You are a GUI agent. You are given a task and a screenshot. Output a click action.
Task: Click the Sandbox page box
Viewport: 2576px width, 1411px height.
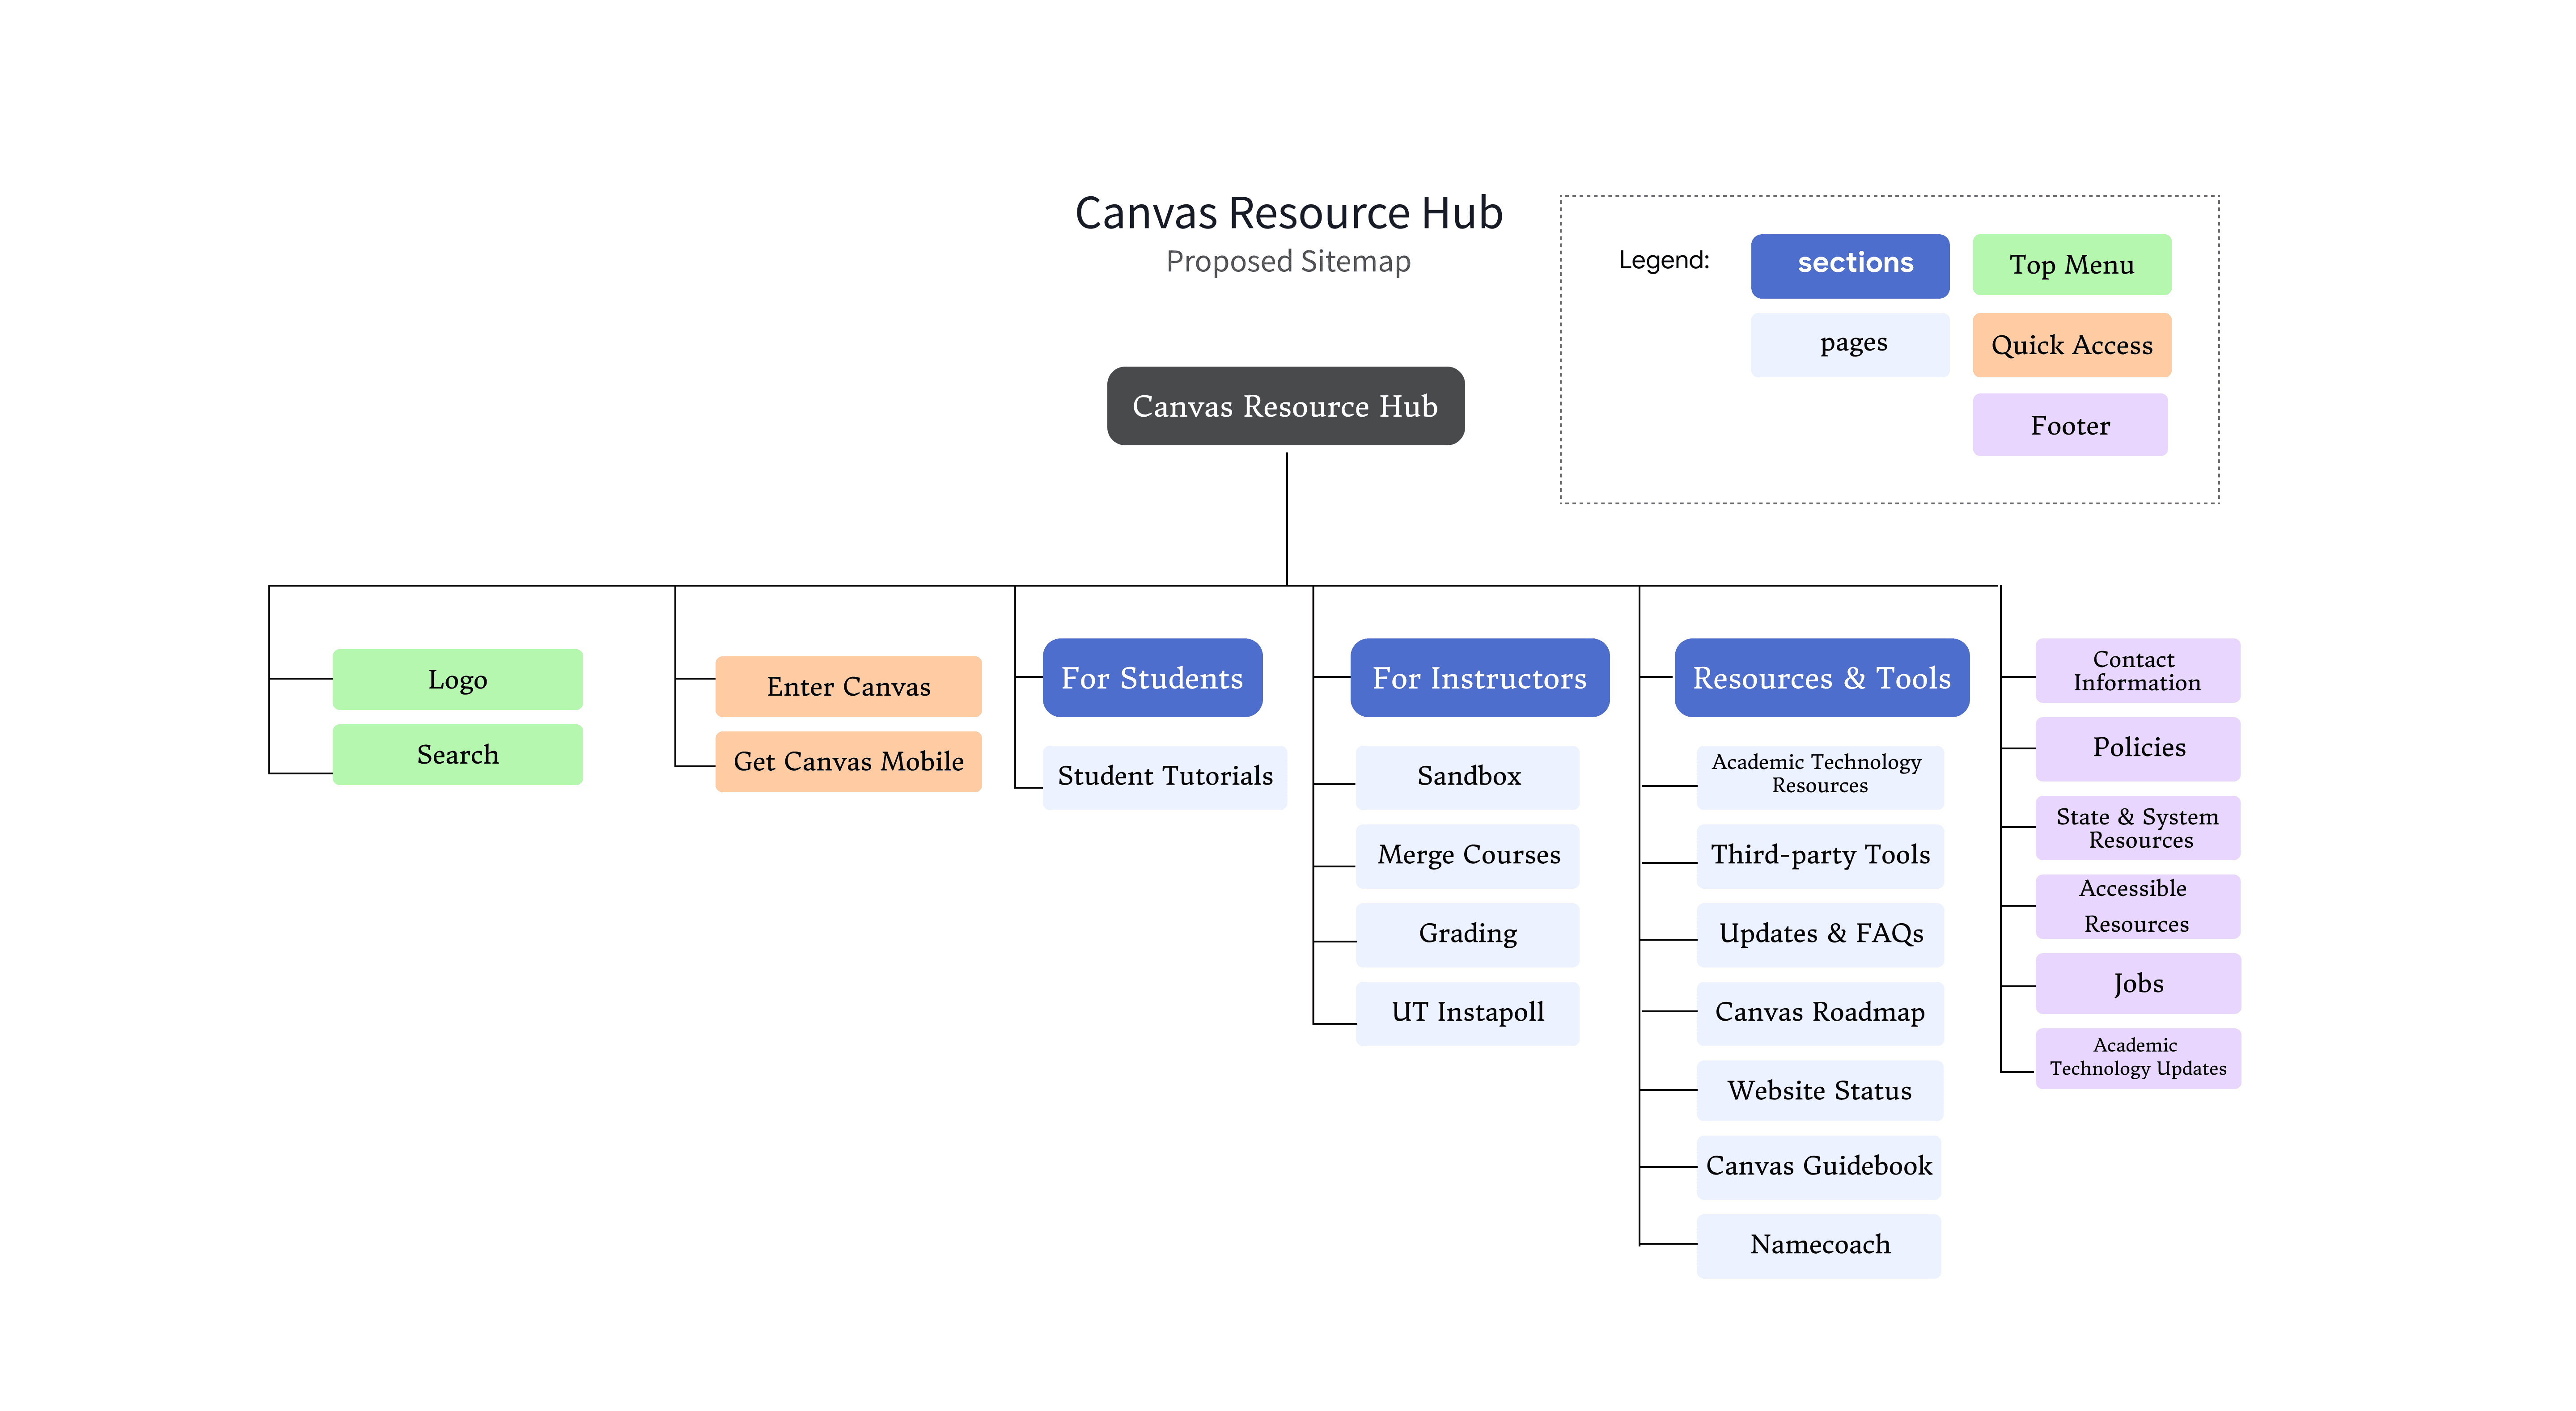1468,776
